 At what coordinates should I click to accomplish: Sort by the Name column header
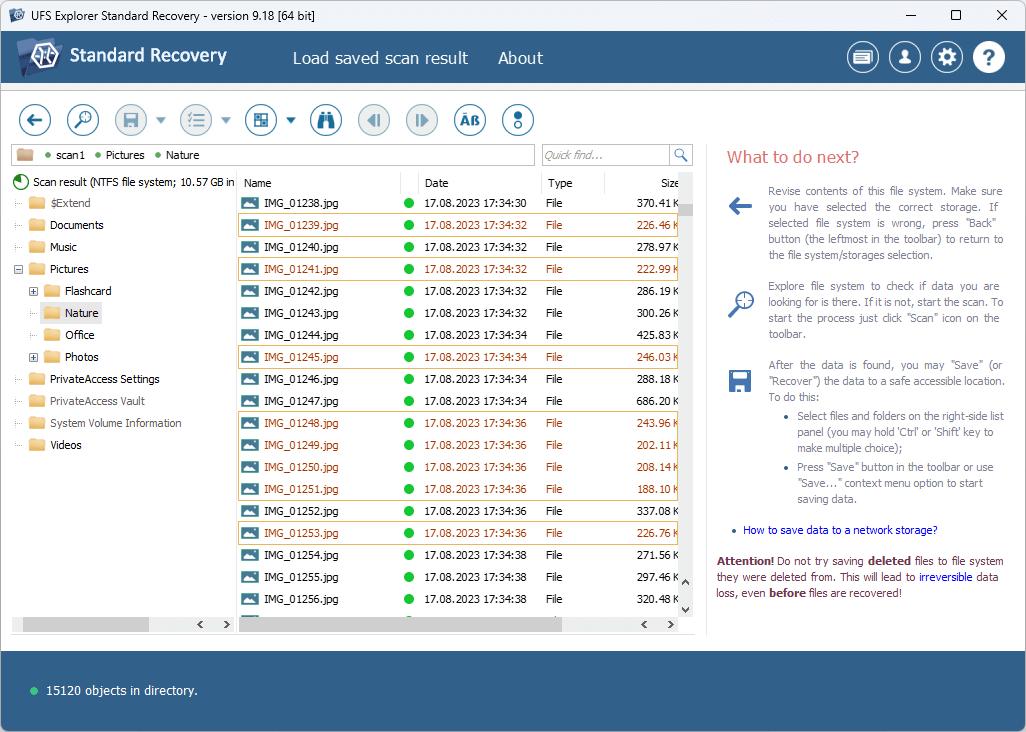[x=319, y=183]
